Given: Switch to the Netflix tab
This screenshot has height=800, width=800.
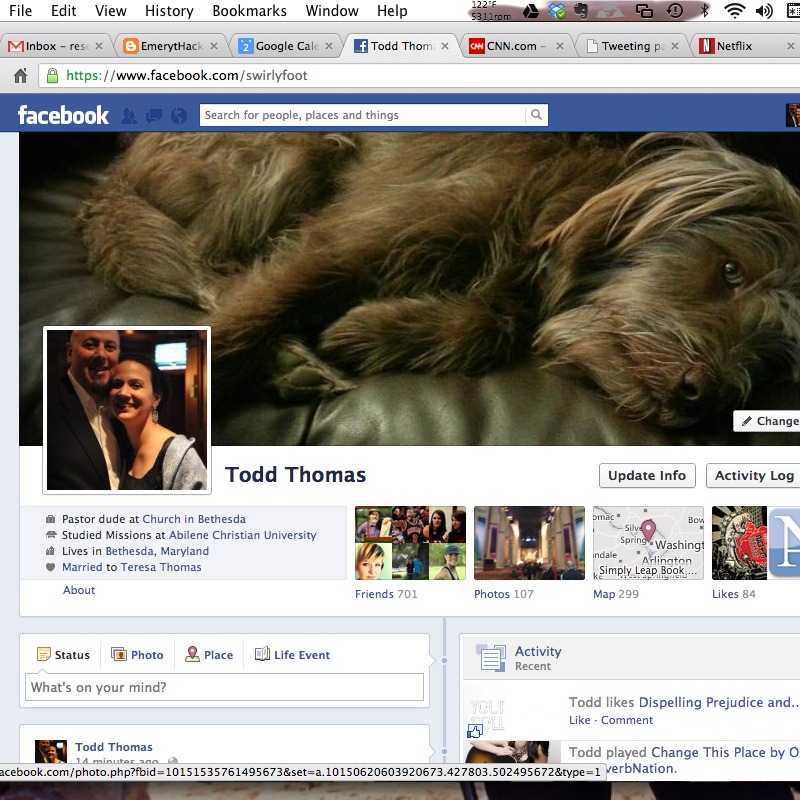Looking at the screenshot, I should tap(740, 46).
